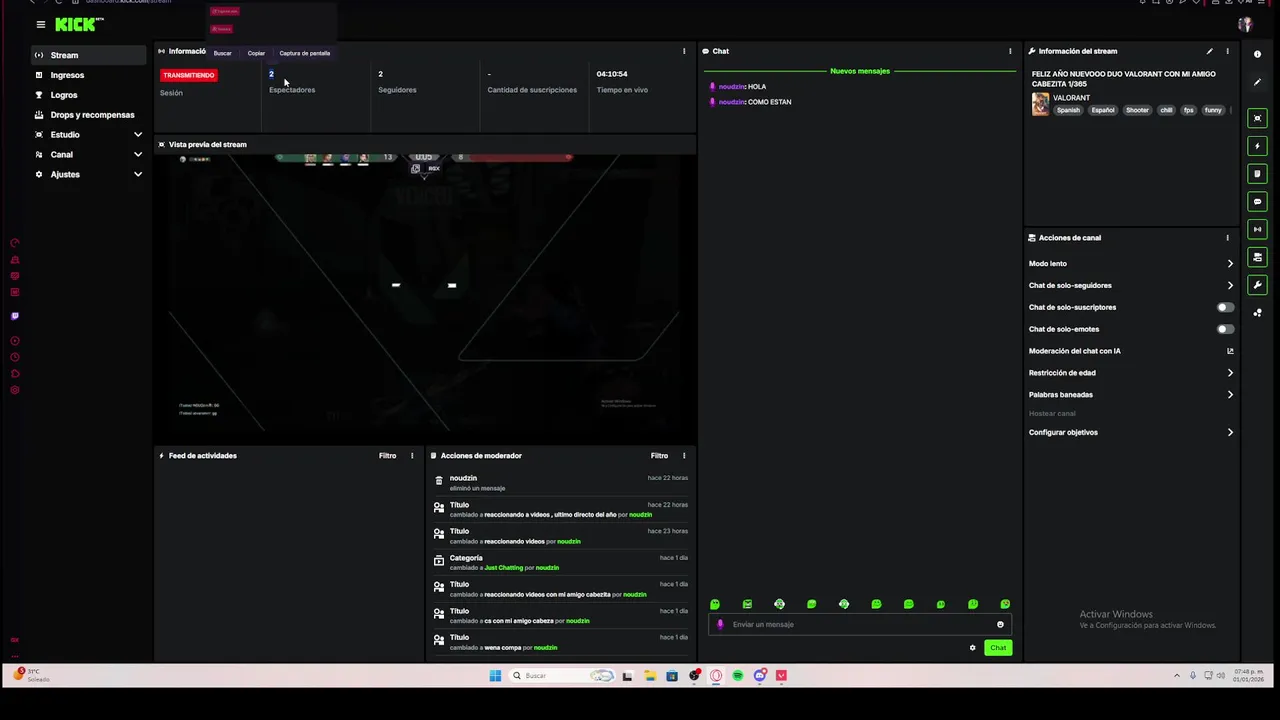Open Filtro in Feed de actividades
The width and height of the screenshot is (1280, 720).
pos(387,456)
